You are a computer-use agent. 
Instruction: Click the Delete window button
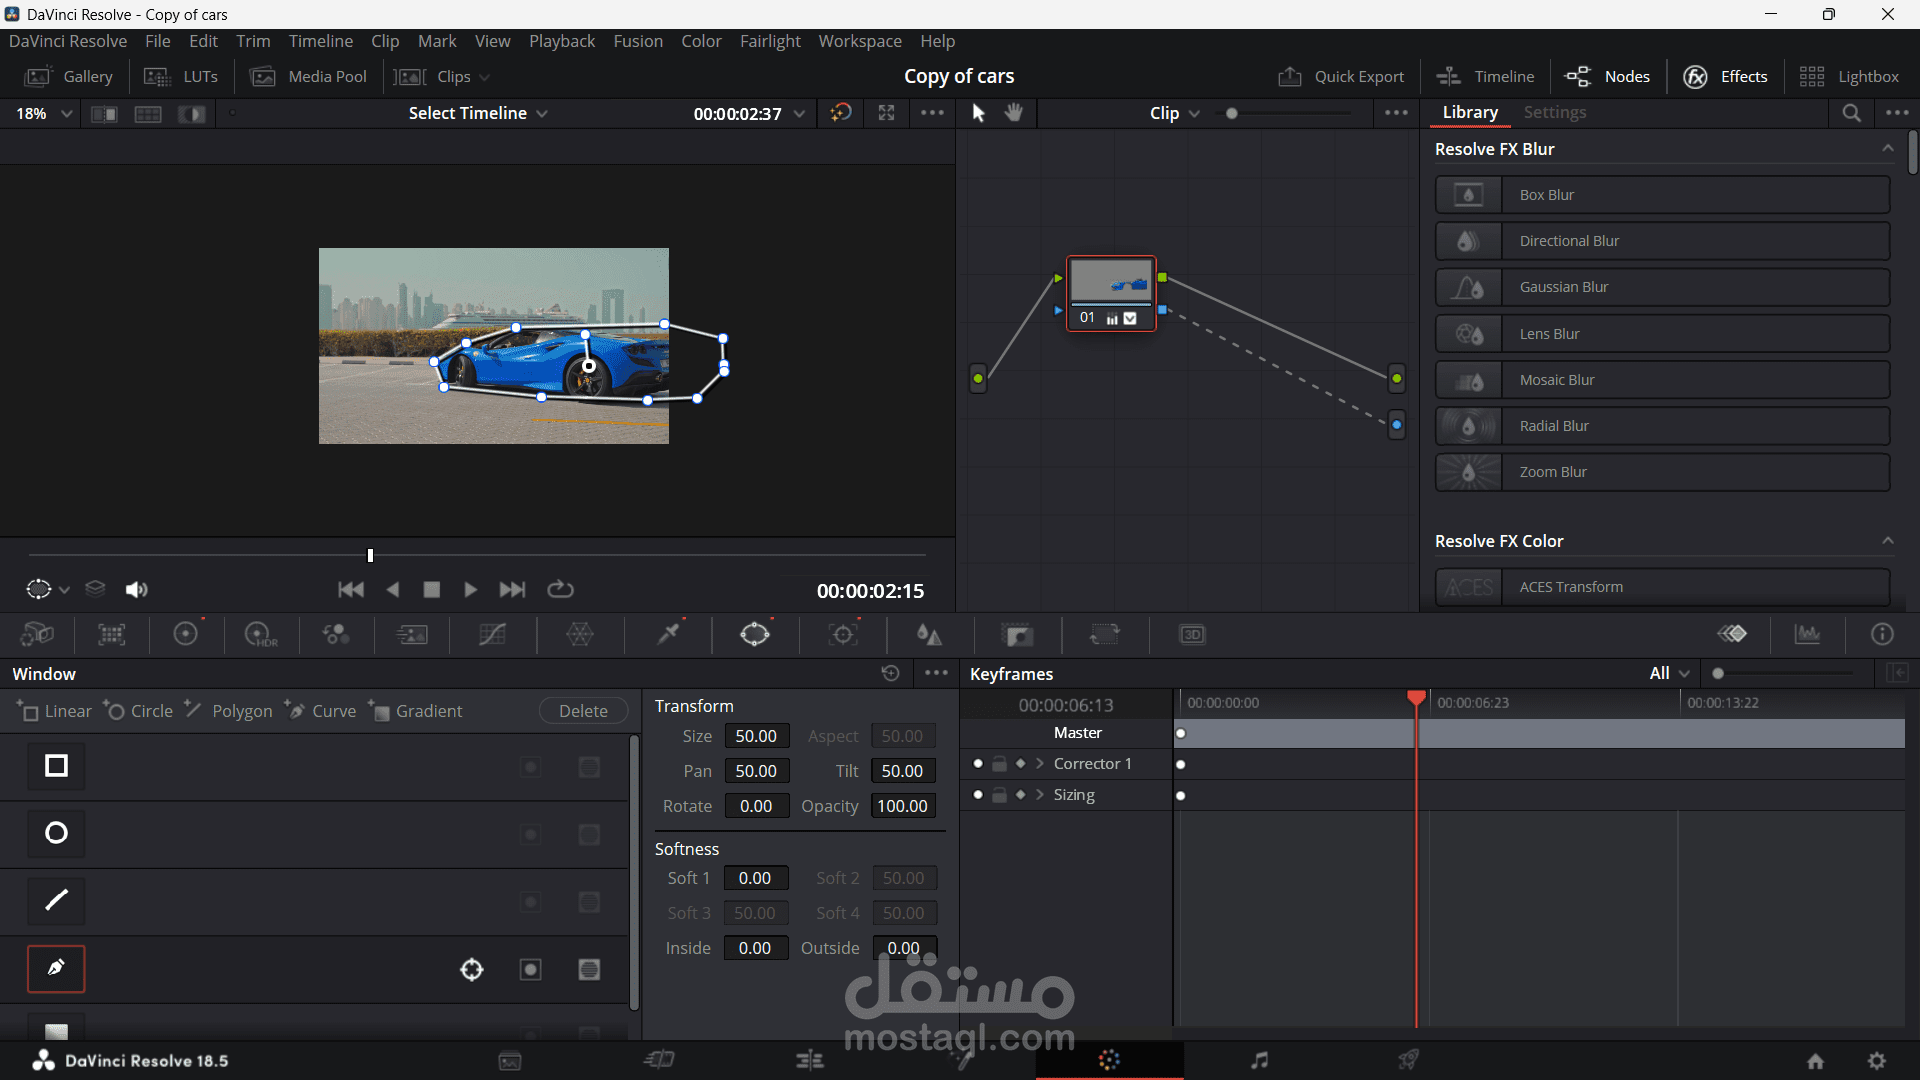(x=583, y=711)
